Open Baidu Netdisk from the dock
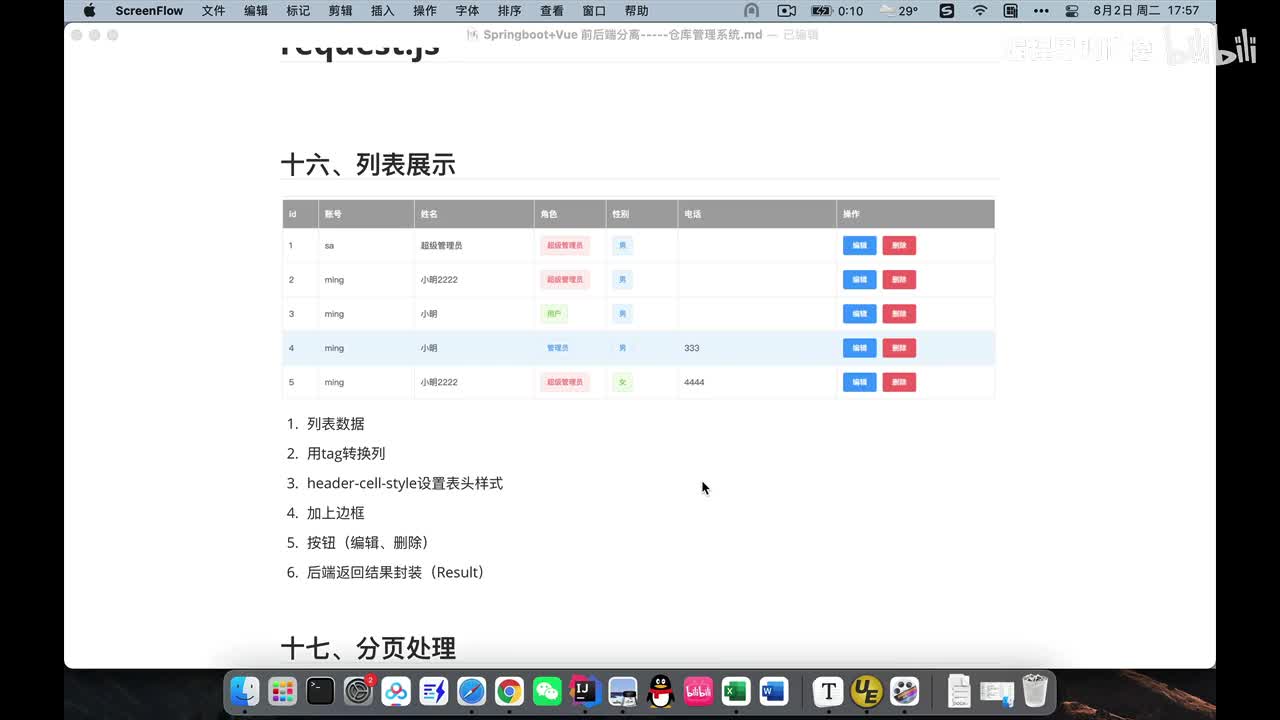This screenshot has width=1280, height=720. click(396, 691)
